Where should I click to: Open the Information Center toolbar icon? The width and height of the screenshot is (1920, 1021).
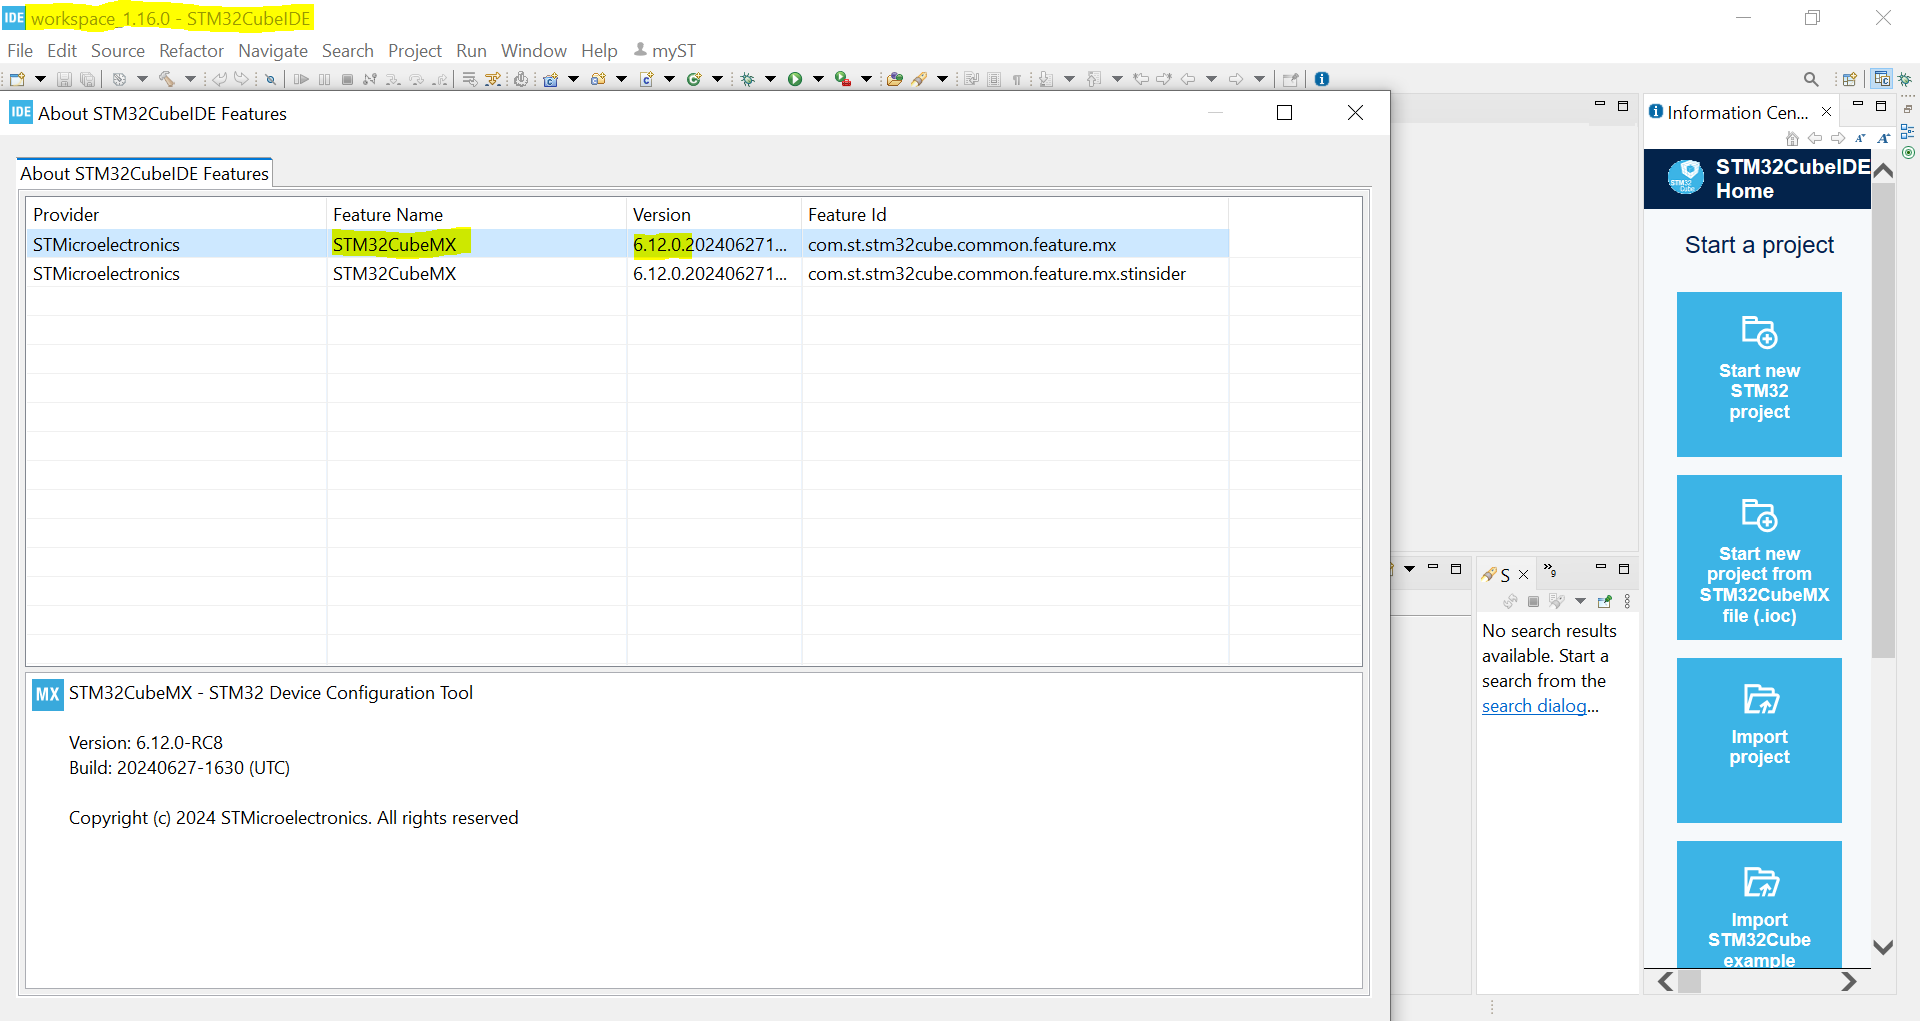(x=1322, y=79)
